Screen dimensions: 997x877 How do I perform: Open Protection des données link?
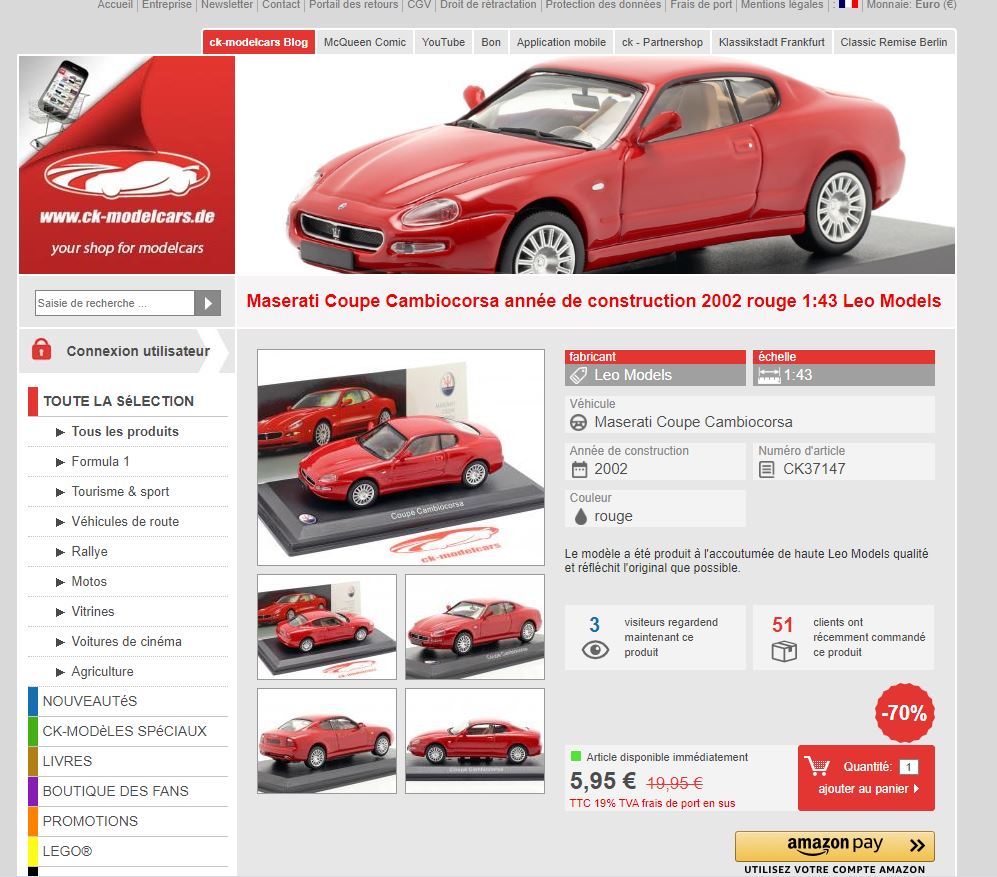603,4
